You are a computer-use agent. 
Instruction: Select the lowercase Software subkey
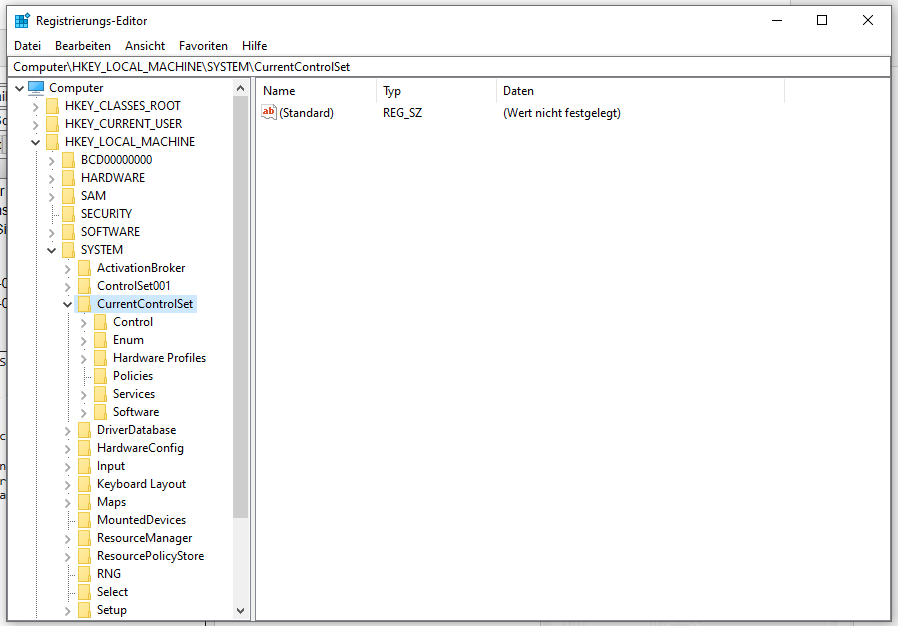click(x=136, y=412)
